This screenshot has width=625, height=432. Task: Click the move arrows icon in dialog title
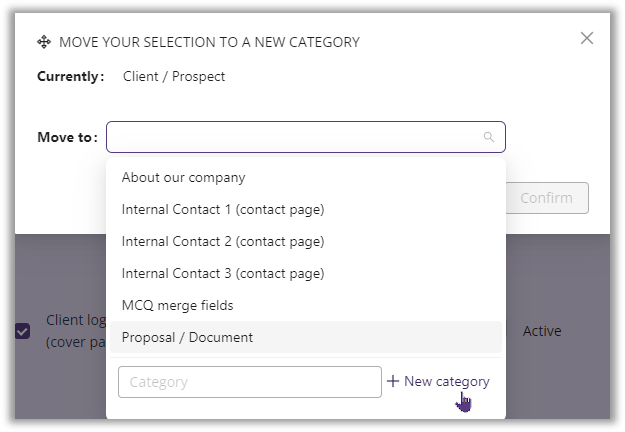[x=44, y=42]
